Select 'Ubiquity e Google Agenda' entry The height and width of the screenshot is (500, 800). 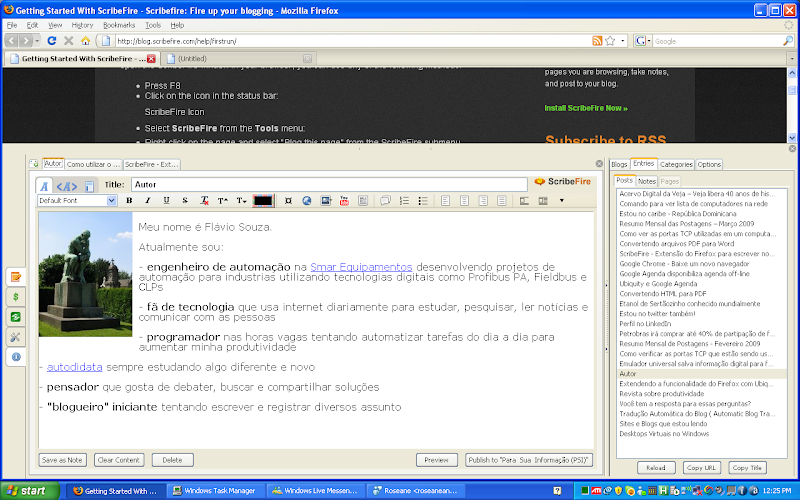tap(658, 284)
